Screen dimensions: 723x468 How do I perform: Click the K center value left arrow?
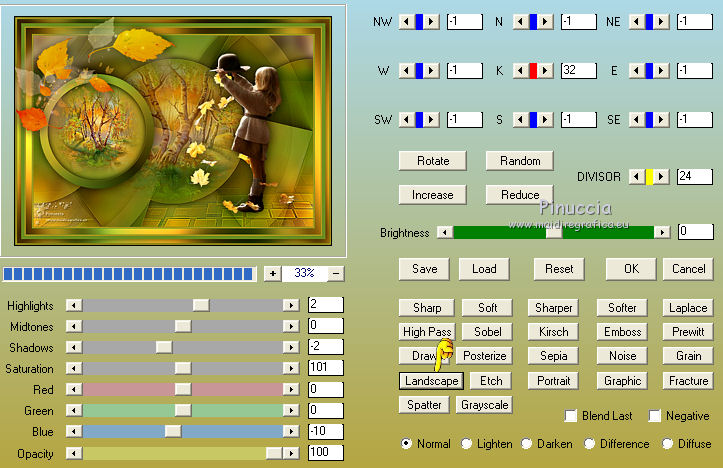click(x=521, y=71)
